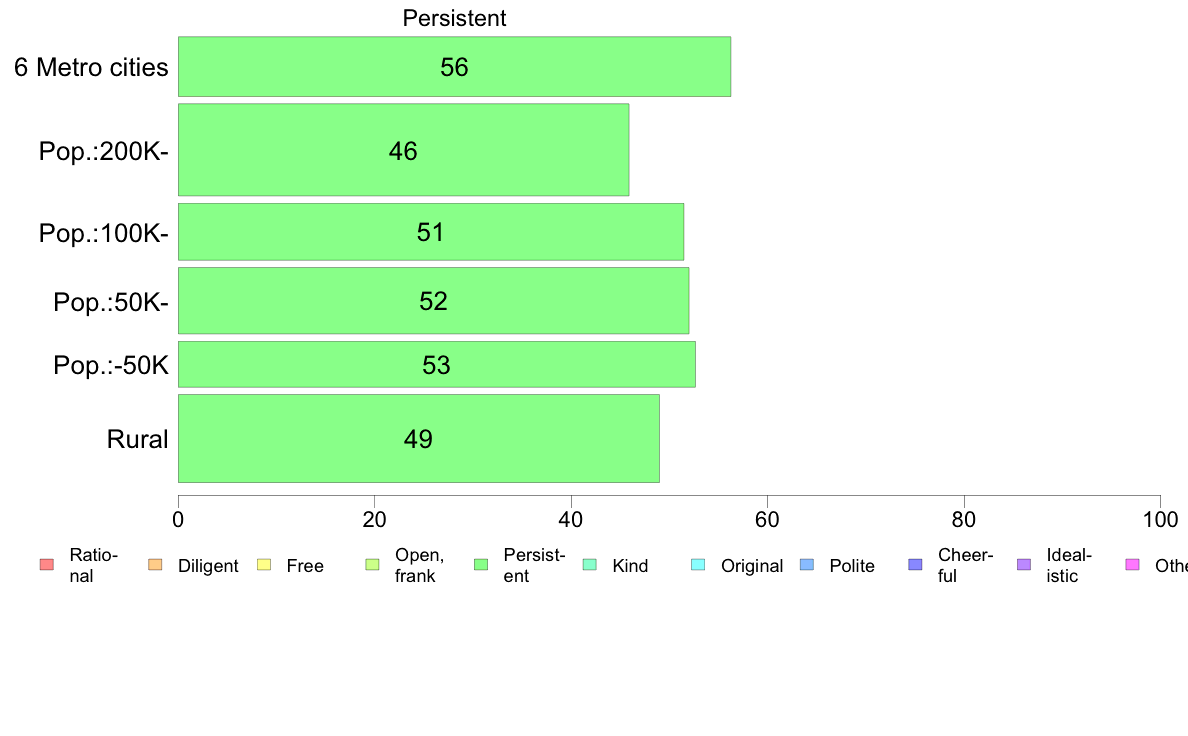
Task: Select the Persistent legend green swatch
Action: 481,565
